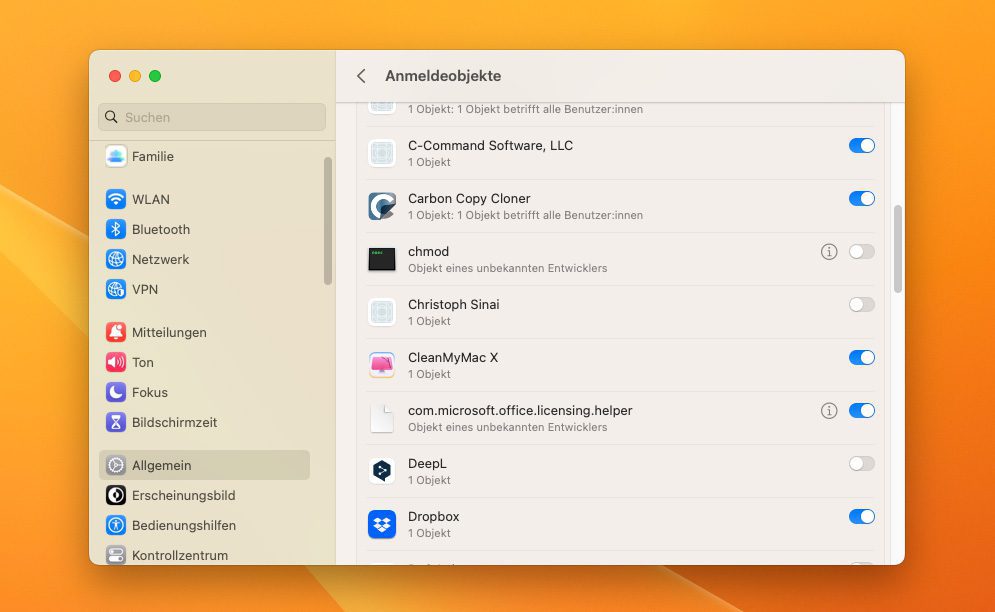Click the Dropbox app icon

[382, 524]
